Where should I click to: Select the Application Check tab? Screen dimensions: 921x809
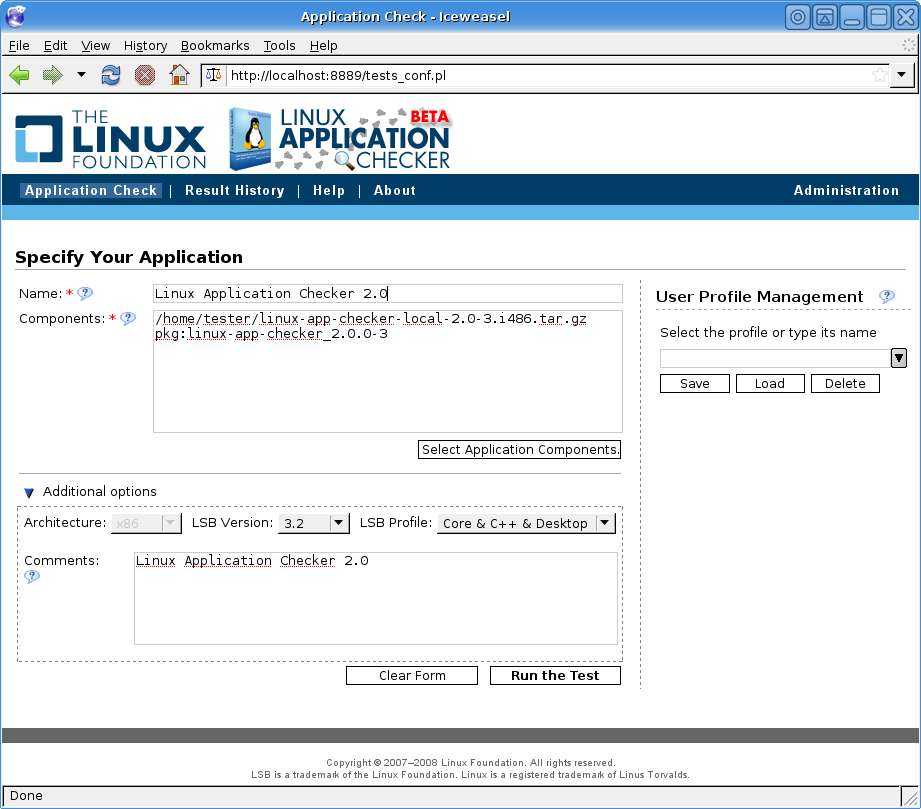(x=90, y=190)
